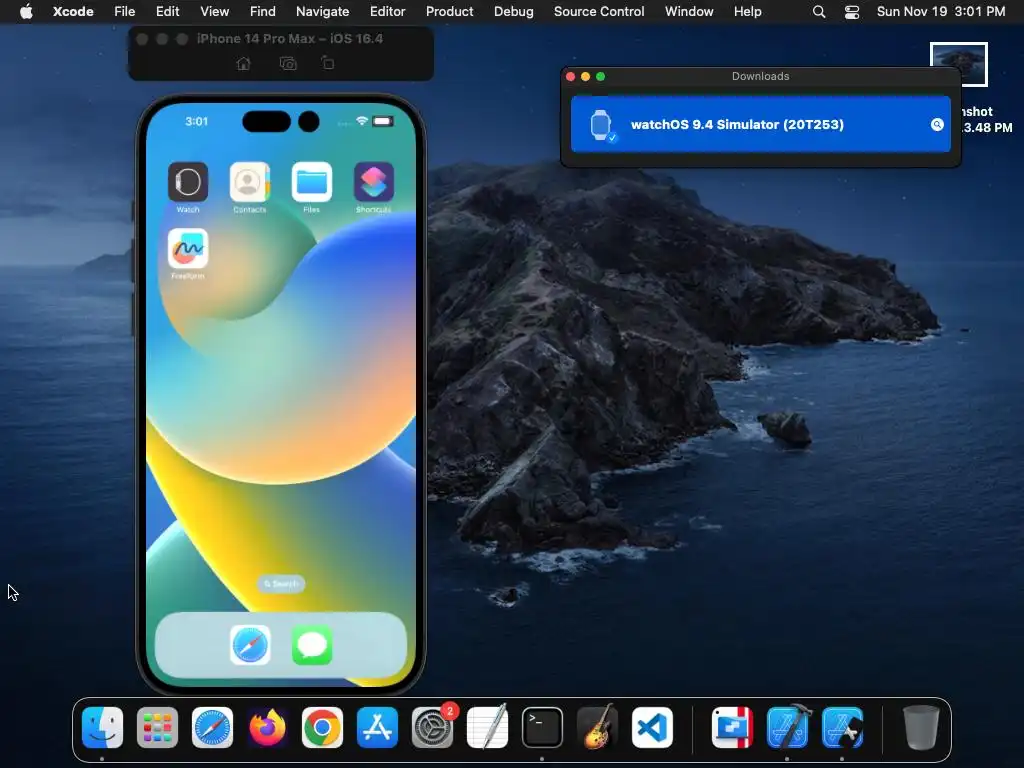Click the simulator Home button
The width and height of the screenshot is (1024, 768).
click(x=244, y=63)
